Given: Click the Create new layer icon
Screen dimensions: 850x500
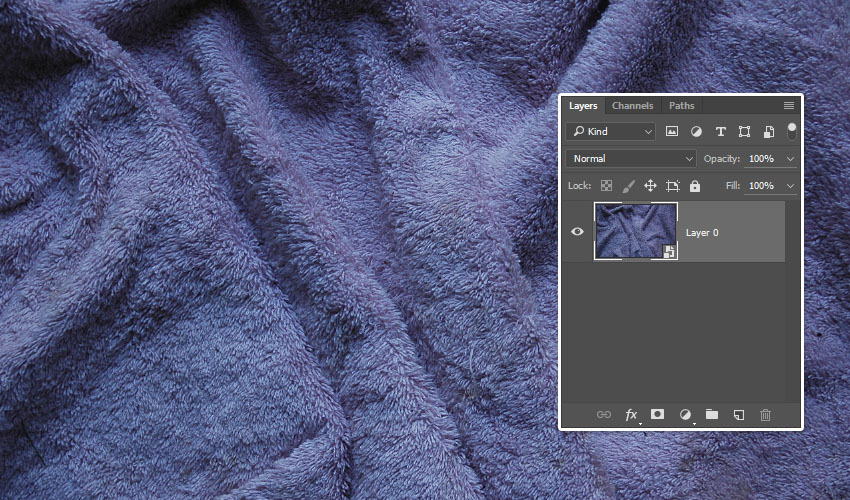Looking at the screenshot, I should (x=739, y=414).
